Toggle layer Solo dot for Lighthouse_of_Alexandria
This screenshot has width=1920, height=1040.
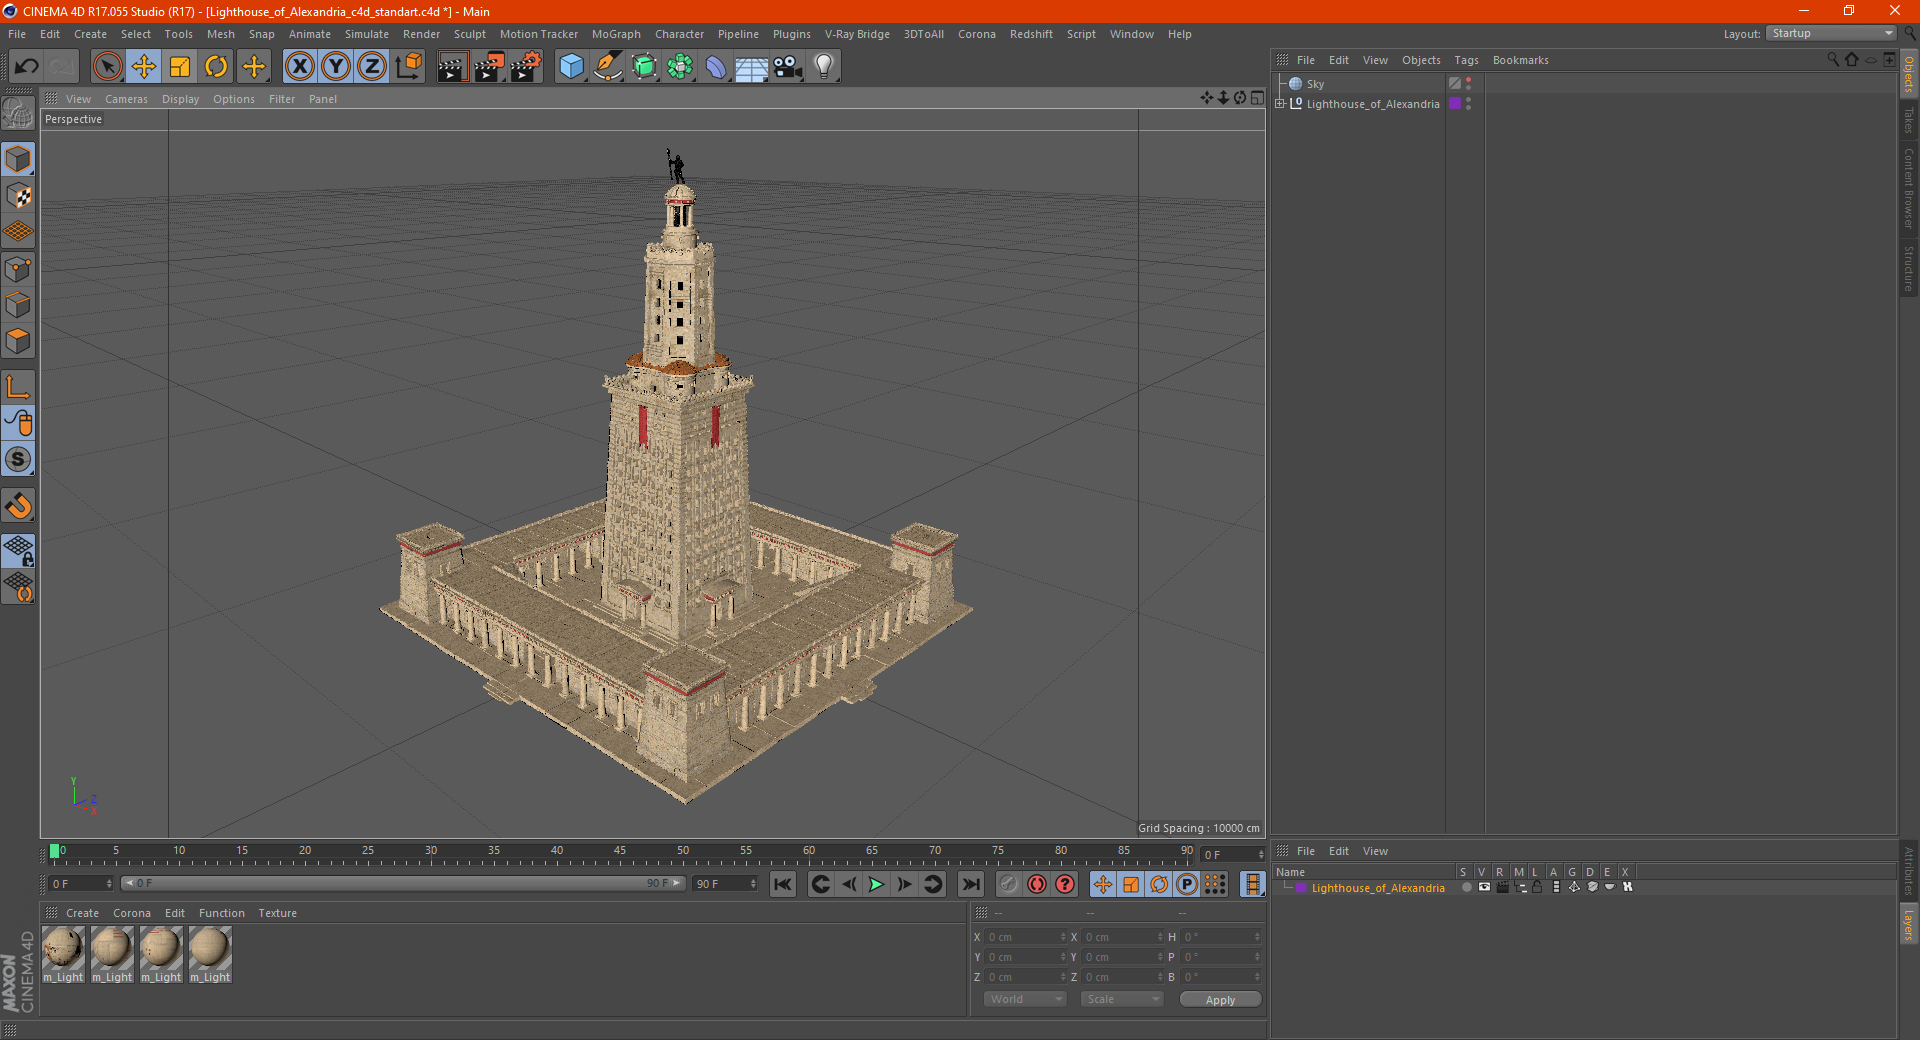pos(1466,887)
